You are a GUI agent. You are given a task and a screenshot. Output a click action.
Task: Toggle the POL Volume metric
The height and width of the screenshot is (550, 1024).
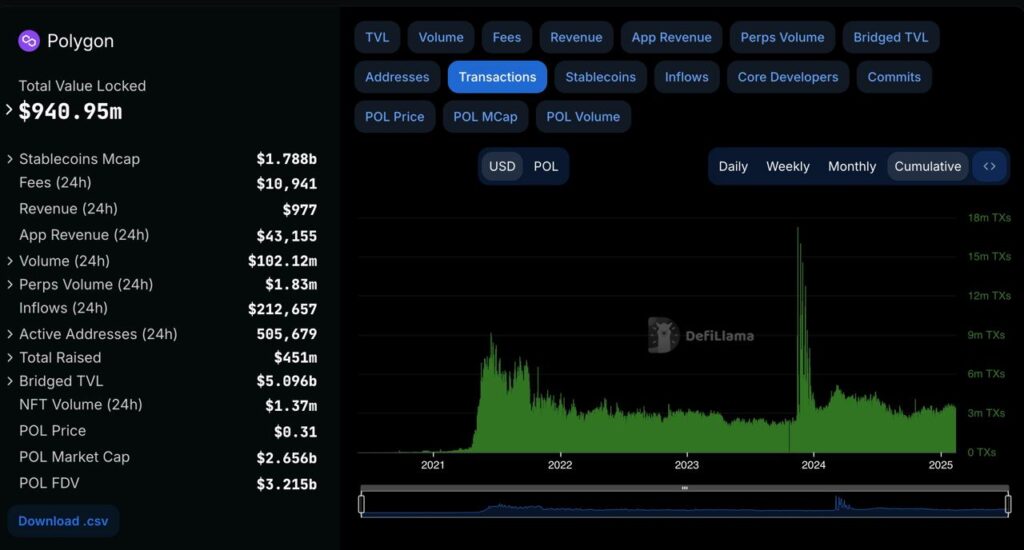coord(583,117)
